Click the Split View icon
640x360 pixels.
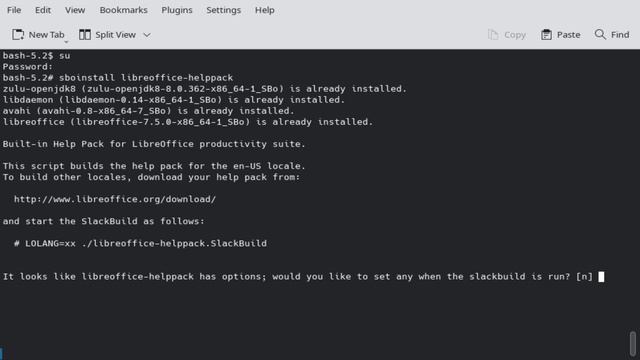pyautogui.click(x=84, y=35)
